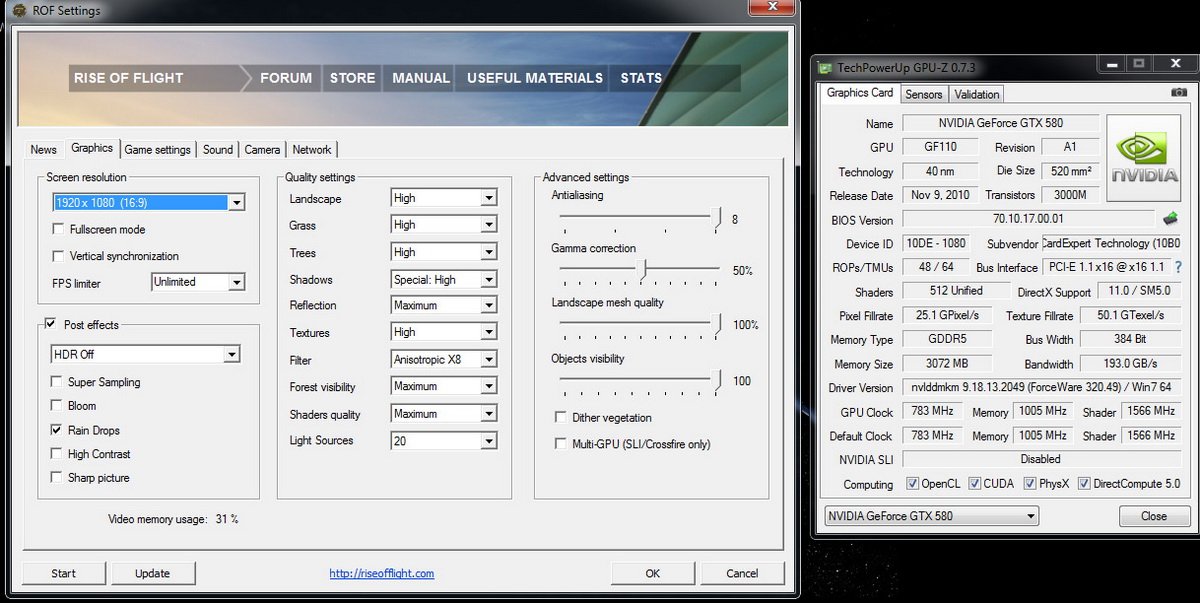Click the Antialiasing slider handle
The image size is (1200, 603).
point(716,219)
